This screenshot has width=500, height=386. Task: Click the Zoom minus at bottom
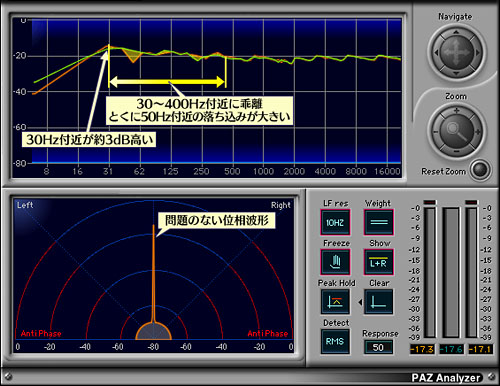click(x=456, y=152)
